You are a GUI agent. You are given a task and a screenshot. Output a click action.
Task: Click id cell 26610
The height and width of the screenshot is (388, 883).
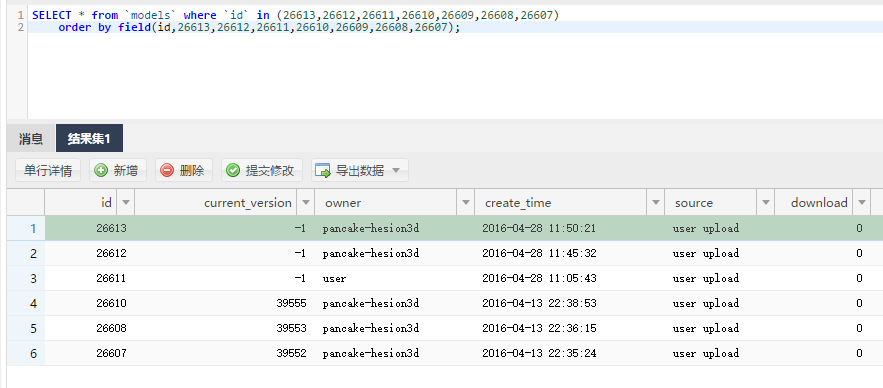tap(90, 303)
